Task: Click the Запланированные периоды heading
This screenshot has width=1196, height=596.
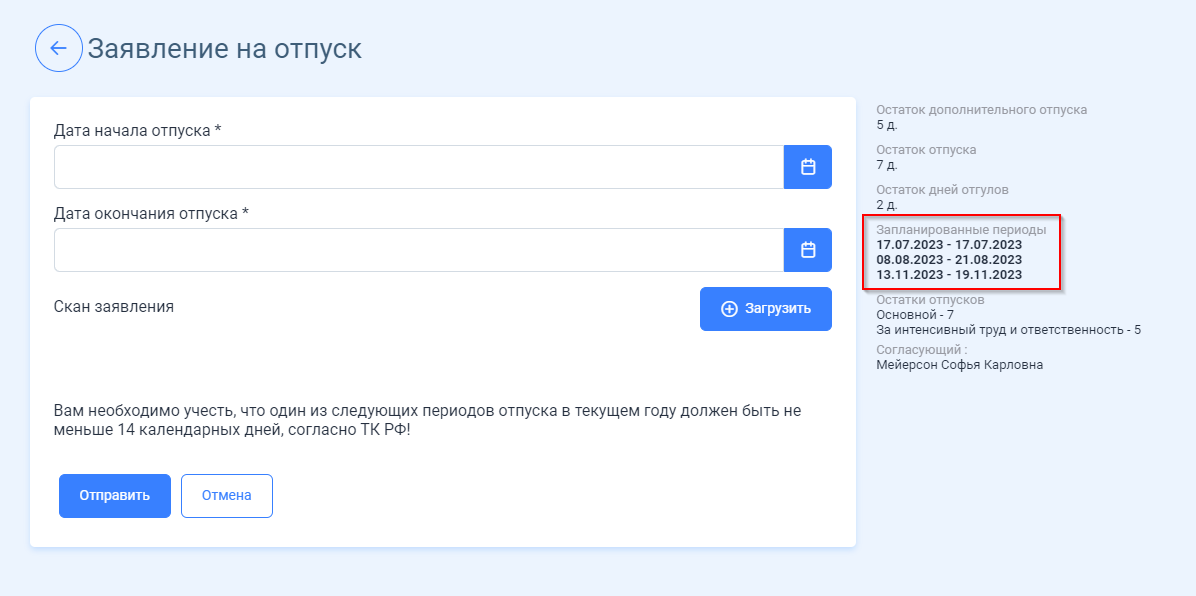Action: tap(961, 230)
